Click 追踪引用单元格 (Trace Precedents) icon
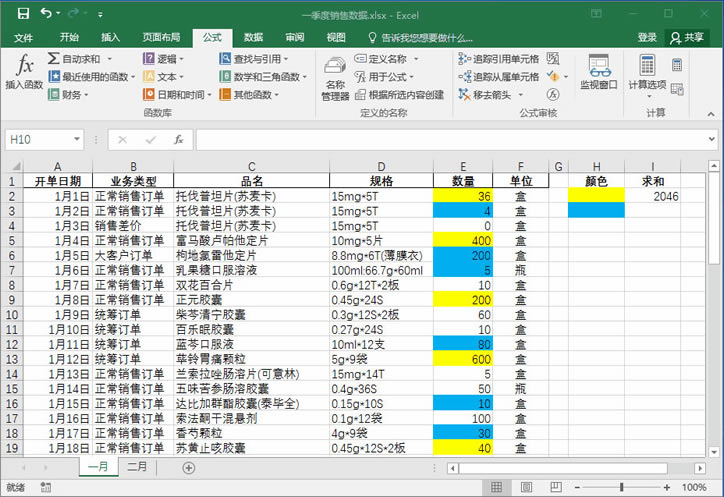Image resolution: width=724 pixels, height=497 pixels. click(463, 59)
